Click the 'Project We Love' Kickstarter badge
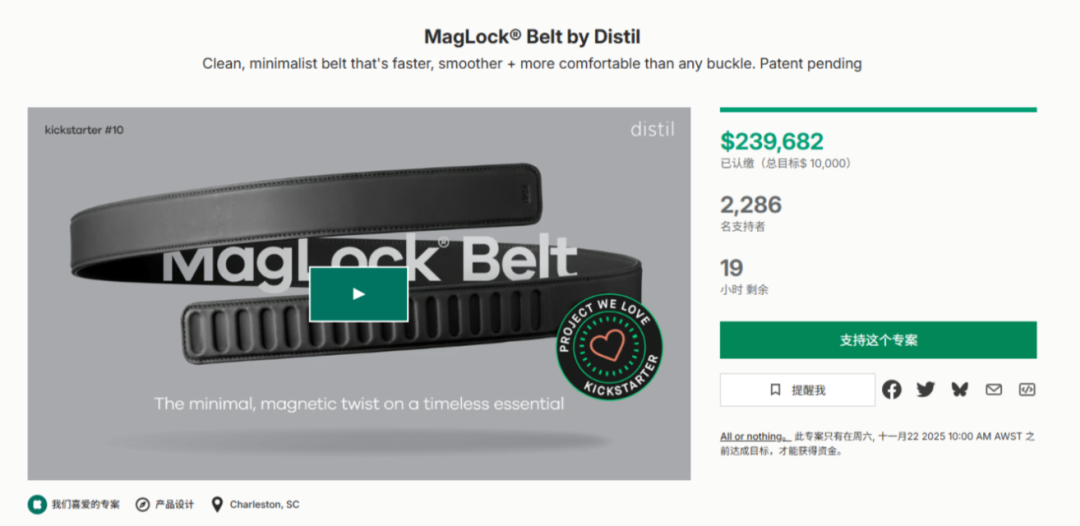The width and height of the screenshot is (1080, 526). click(x=609, y=347)
